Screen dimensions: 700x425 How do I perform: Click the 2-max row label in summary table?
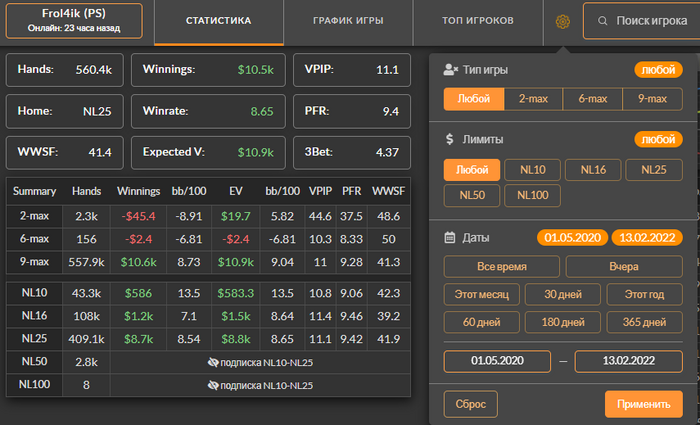click(34, 216)
